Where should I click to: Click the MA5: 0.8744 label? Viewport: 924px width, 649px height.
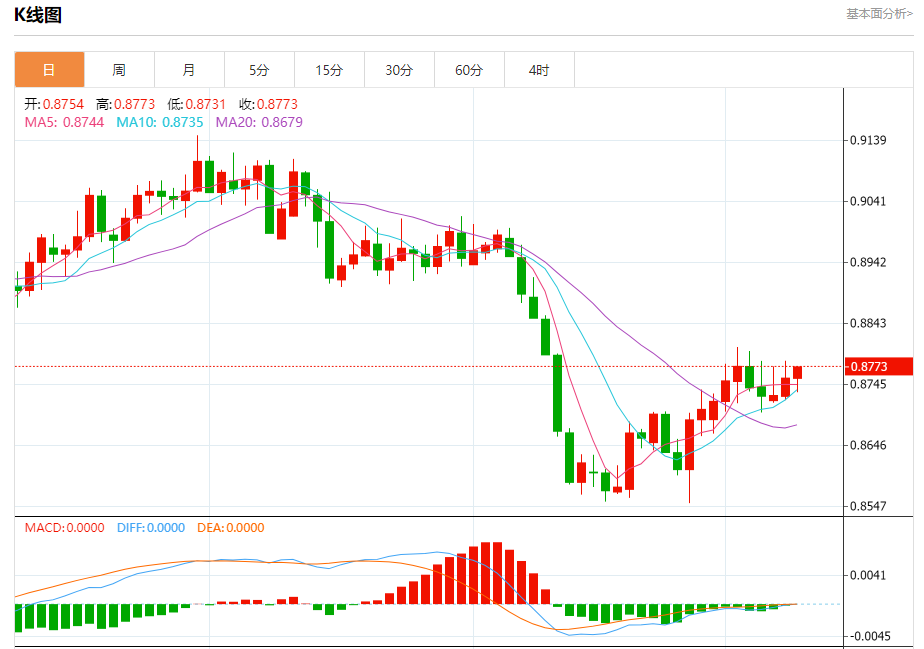tap(64, 122)
